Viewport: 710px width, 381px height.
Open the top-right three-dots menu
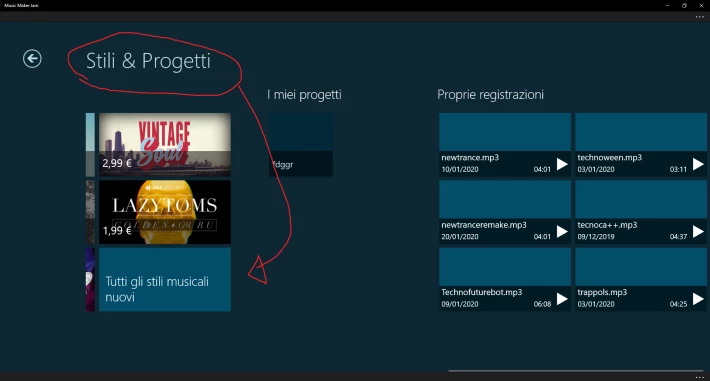[700, 17]
